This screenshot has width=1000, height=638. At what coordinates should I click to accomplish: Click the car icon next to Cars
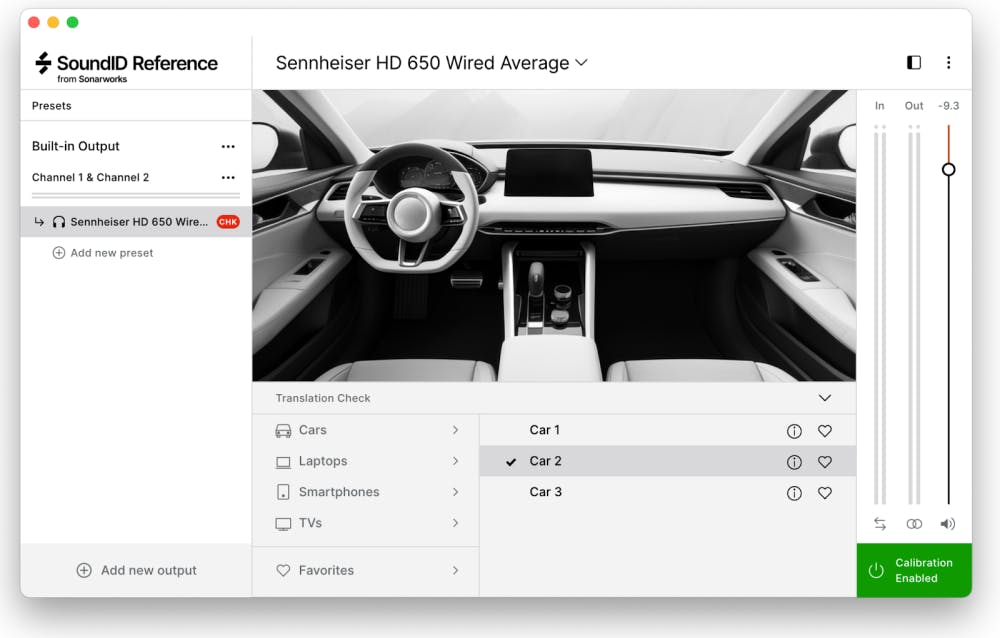[x=283, y=431]
